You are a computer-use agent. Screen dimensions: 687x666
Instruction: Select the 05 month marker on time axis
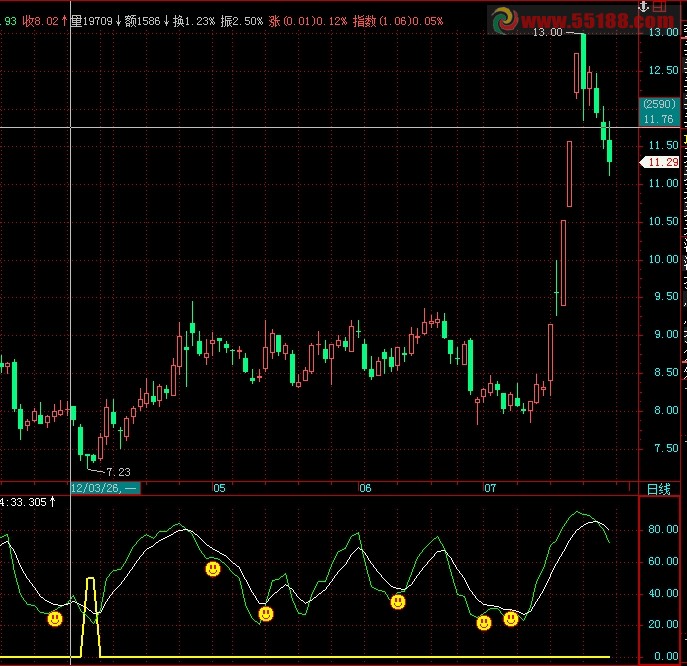click(x=219, y=488)
